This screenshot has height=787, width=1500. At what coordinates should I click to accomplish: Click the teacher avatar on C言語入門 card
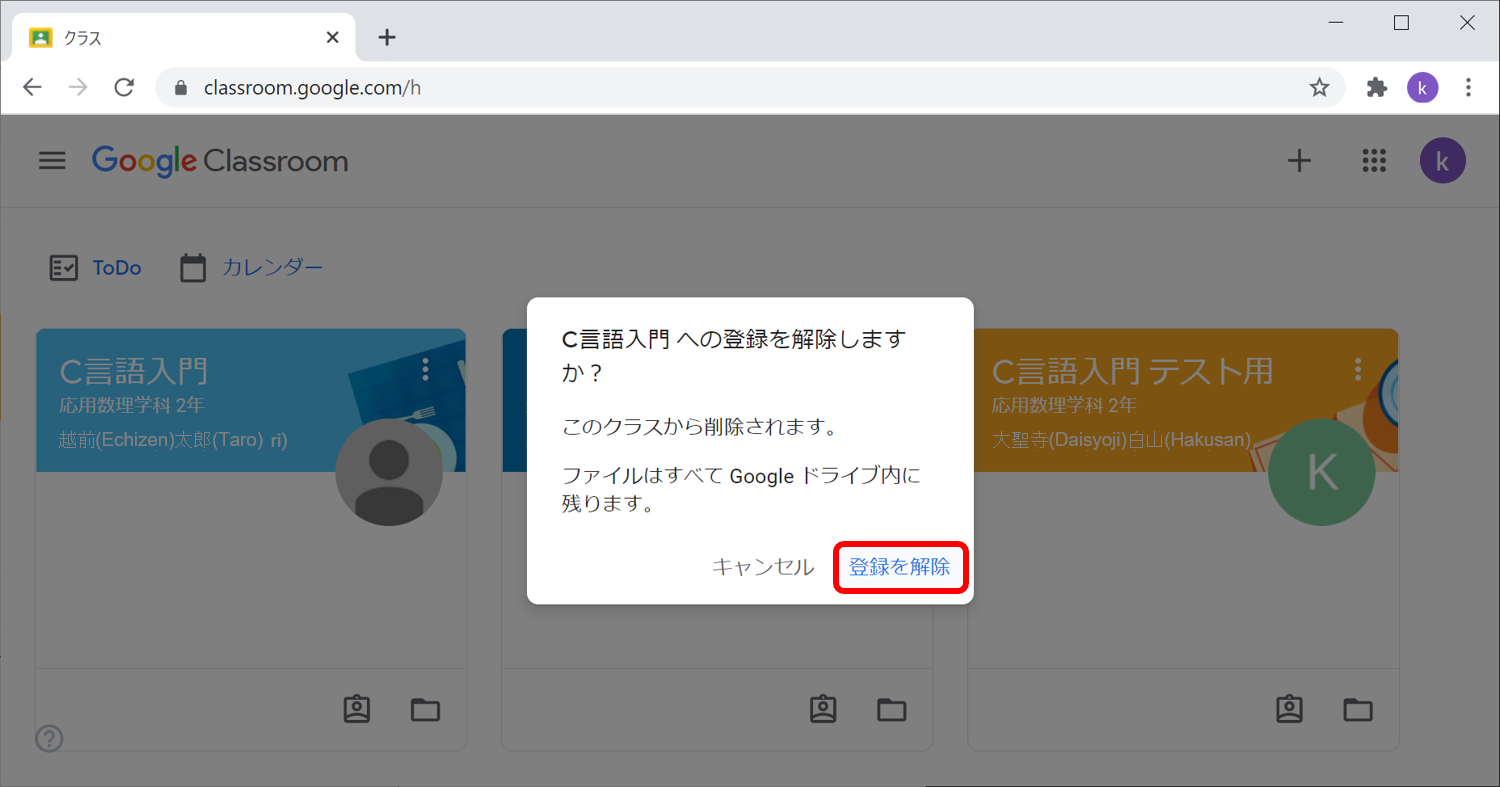389,472
